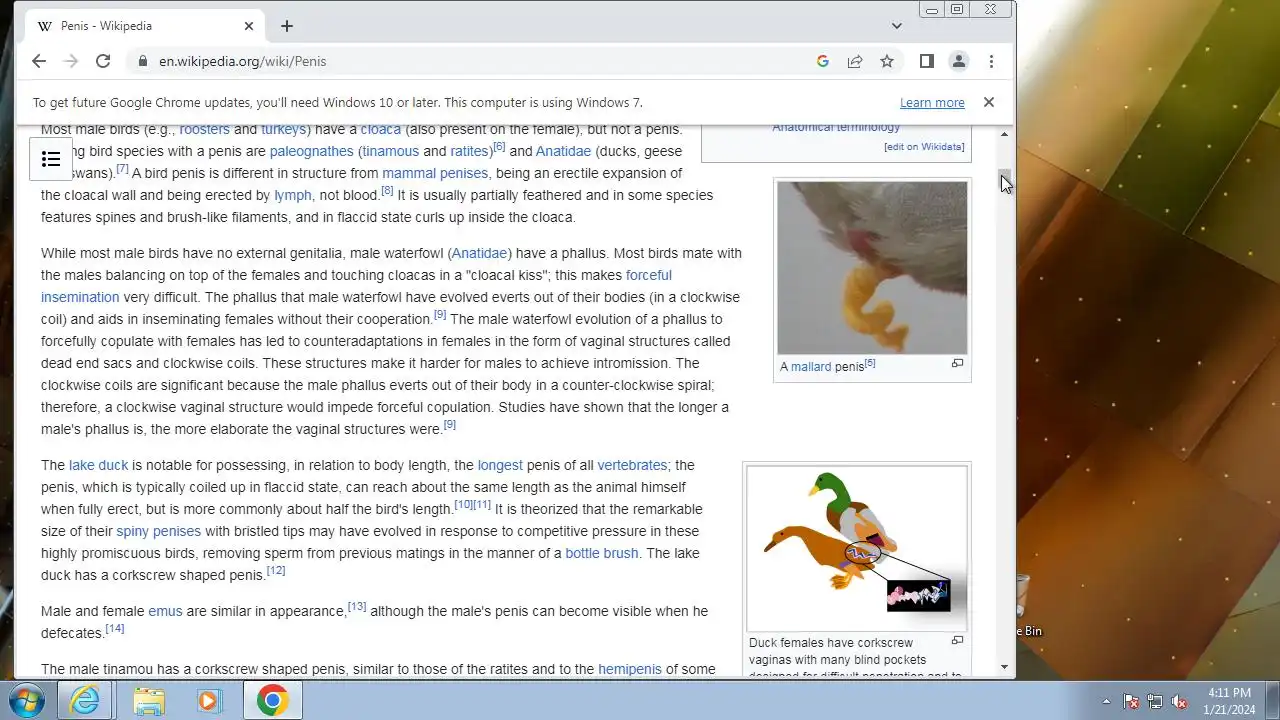1280x720 pixels.
Task: Open the muted volume icon in tray
Action: [x=1179, y=701]
